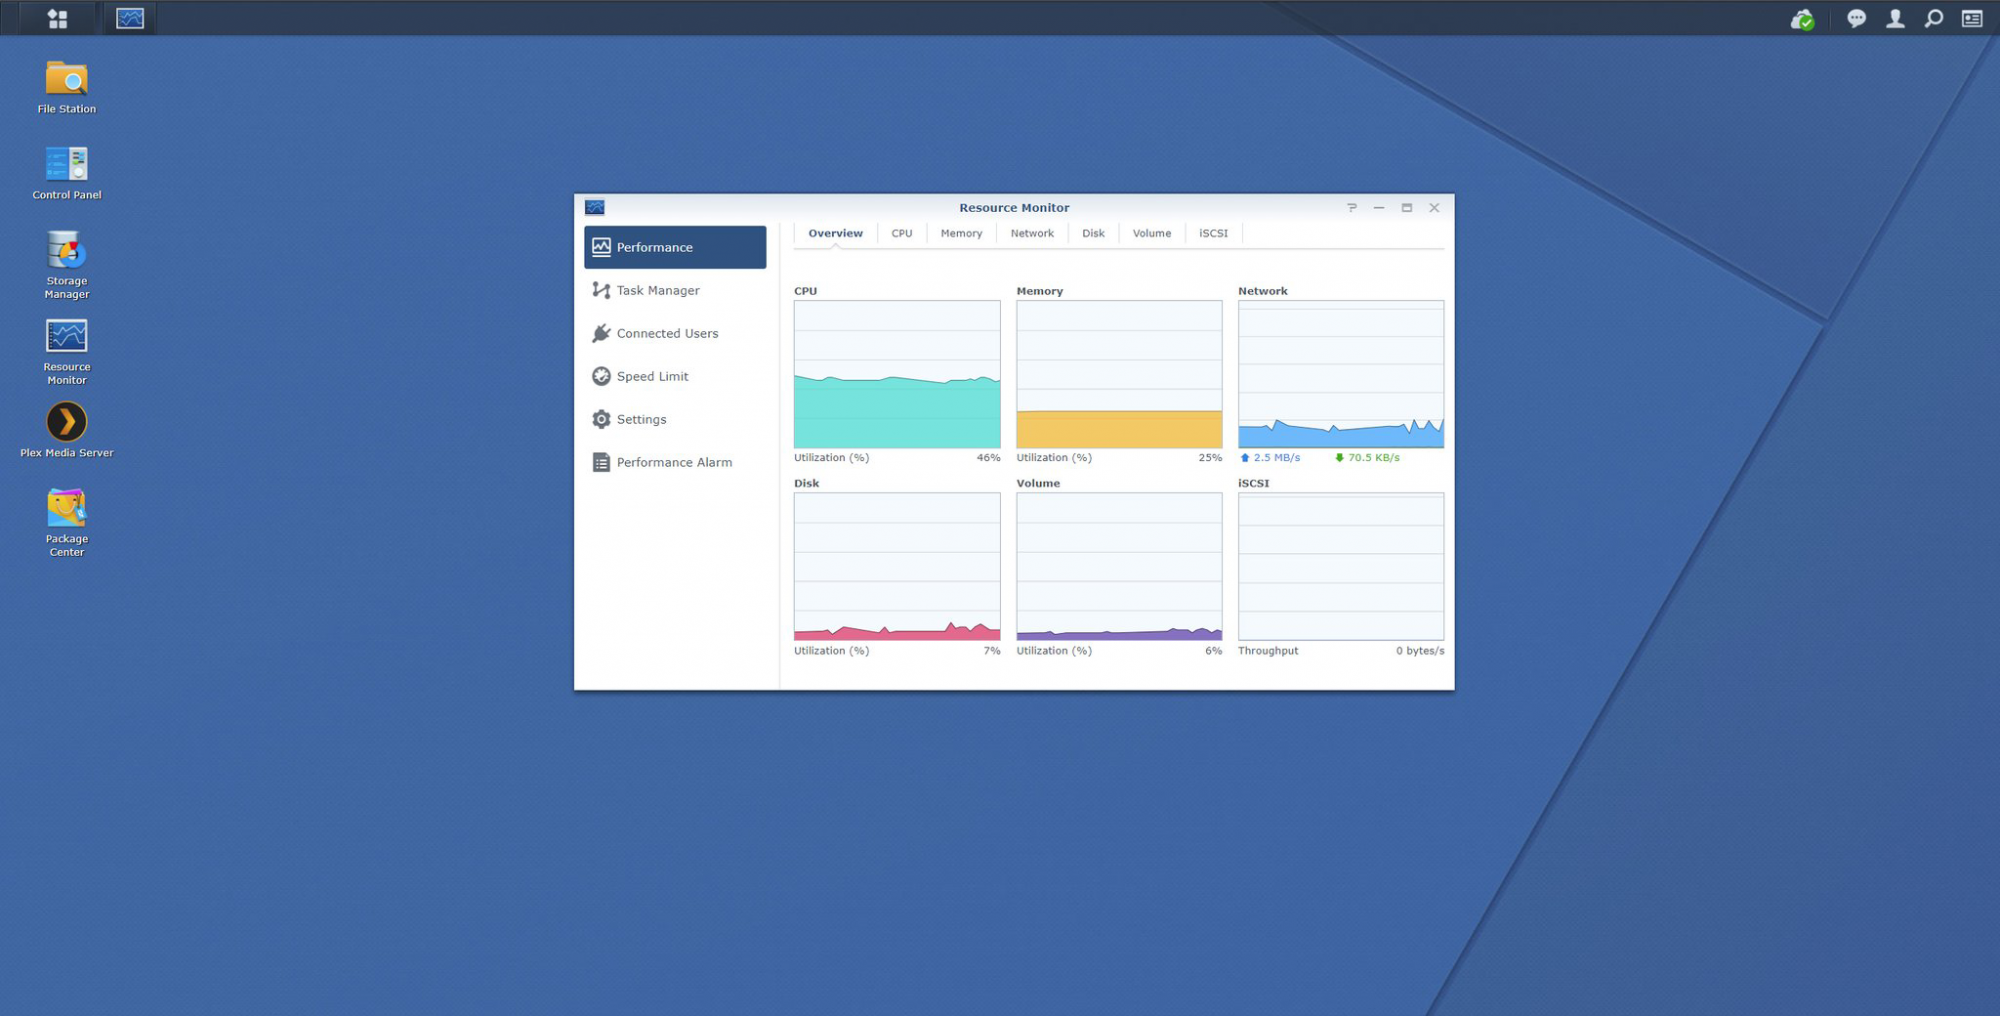Open the notifications speech bubble icon
The image size is (2000, 1016).
coord(1856,19)
